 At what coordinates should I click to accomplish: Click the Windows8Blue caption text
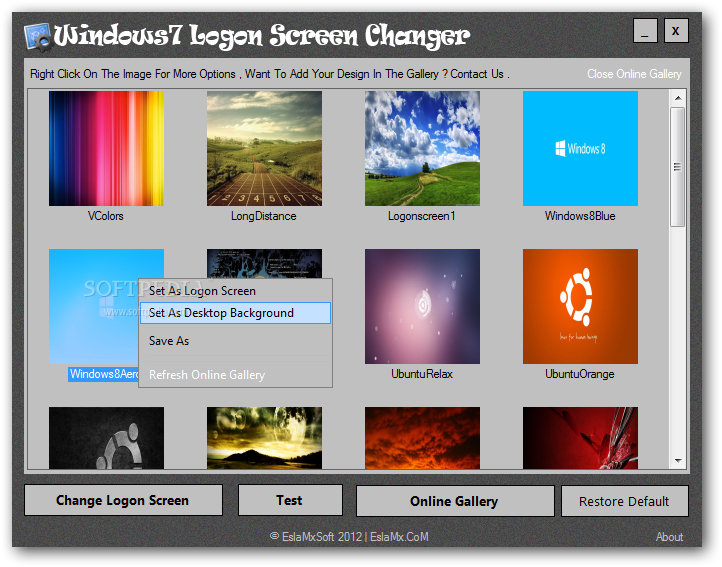coord(580,216)
